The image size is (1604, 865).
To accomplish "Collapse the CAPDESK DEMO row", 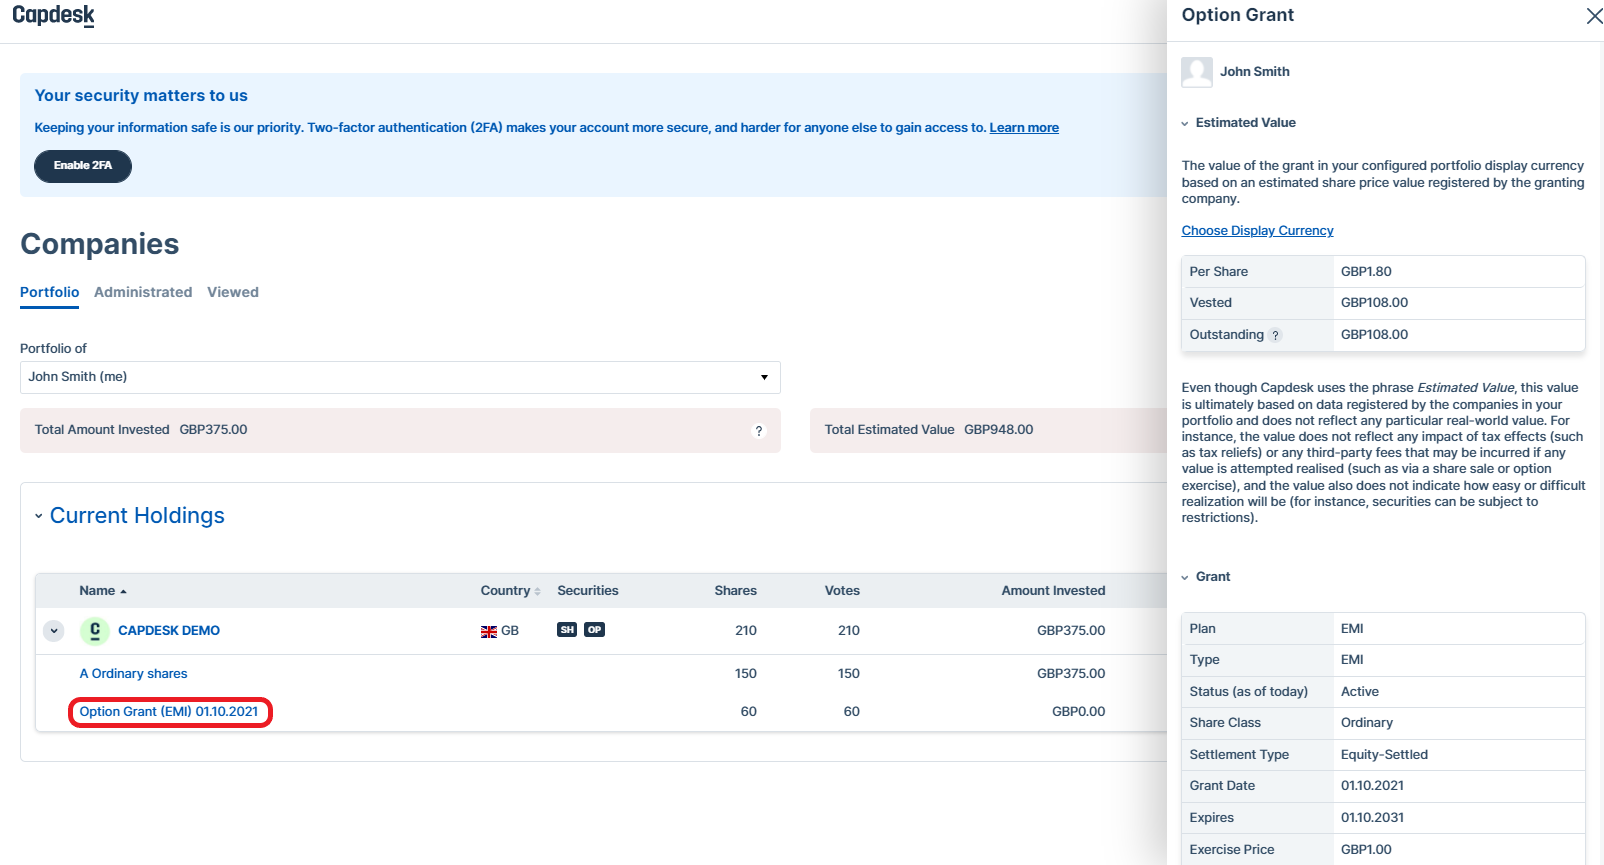I will point(54,631).
